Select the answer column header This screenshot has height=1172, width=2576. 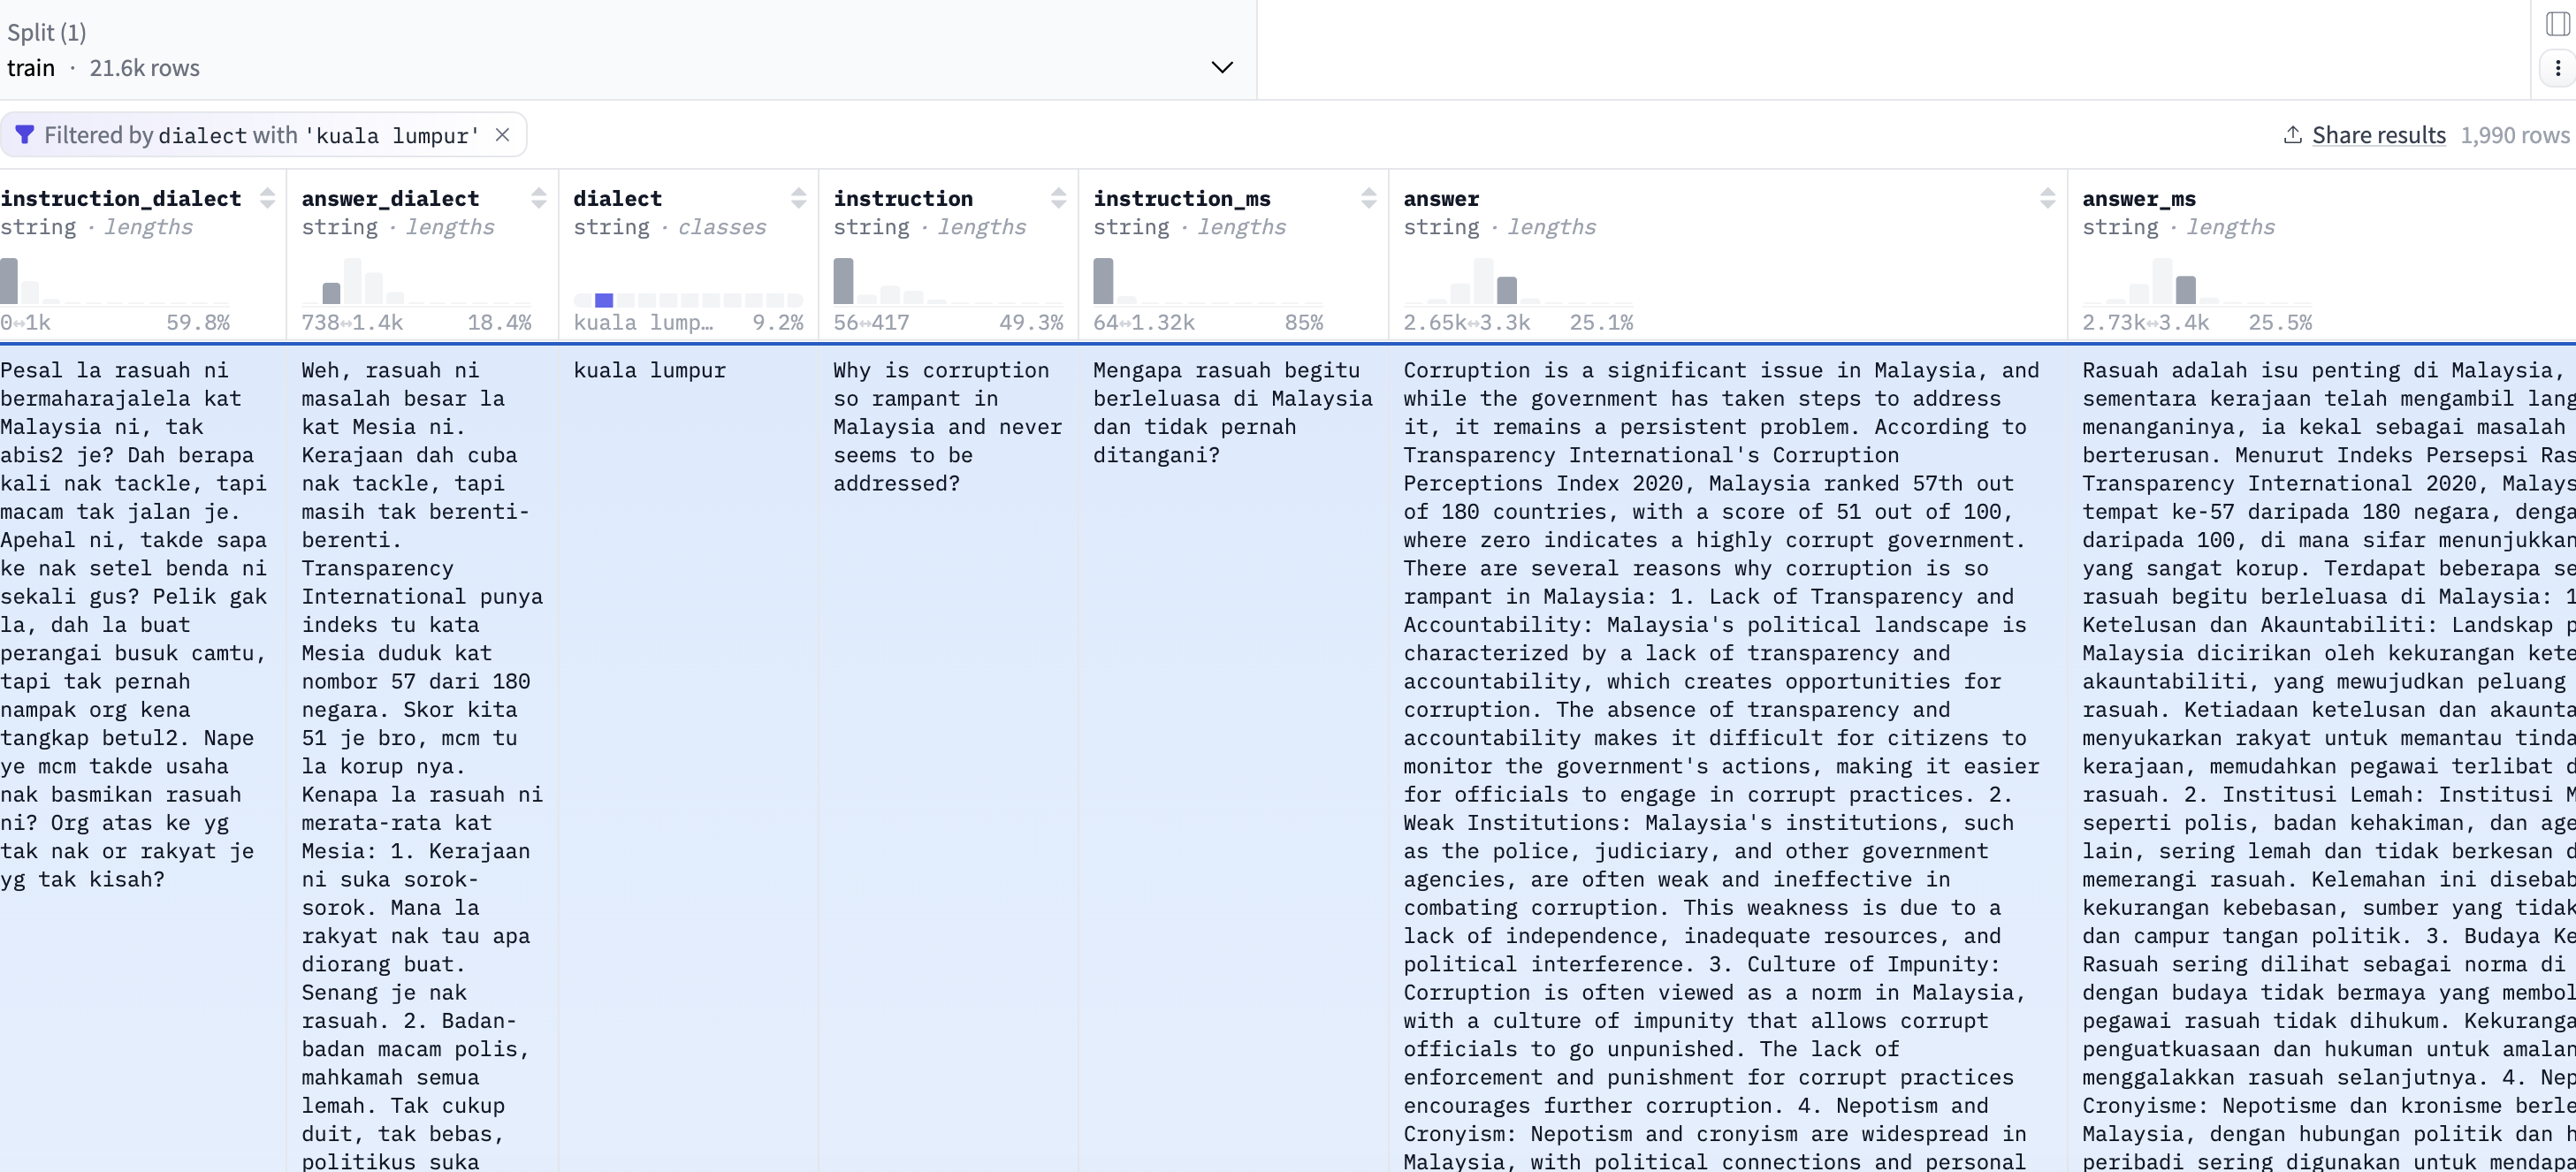coord(1441,198)
